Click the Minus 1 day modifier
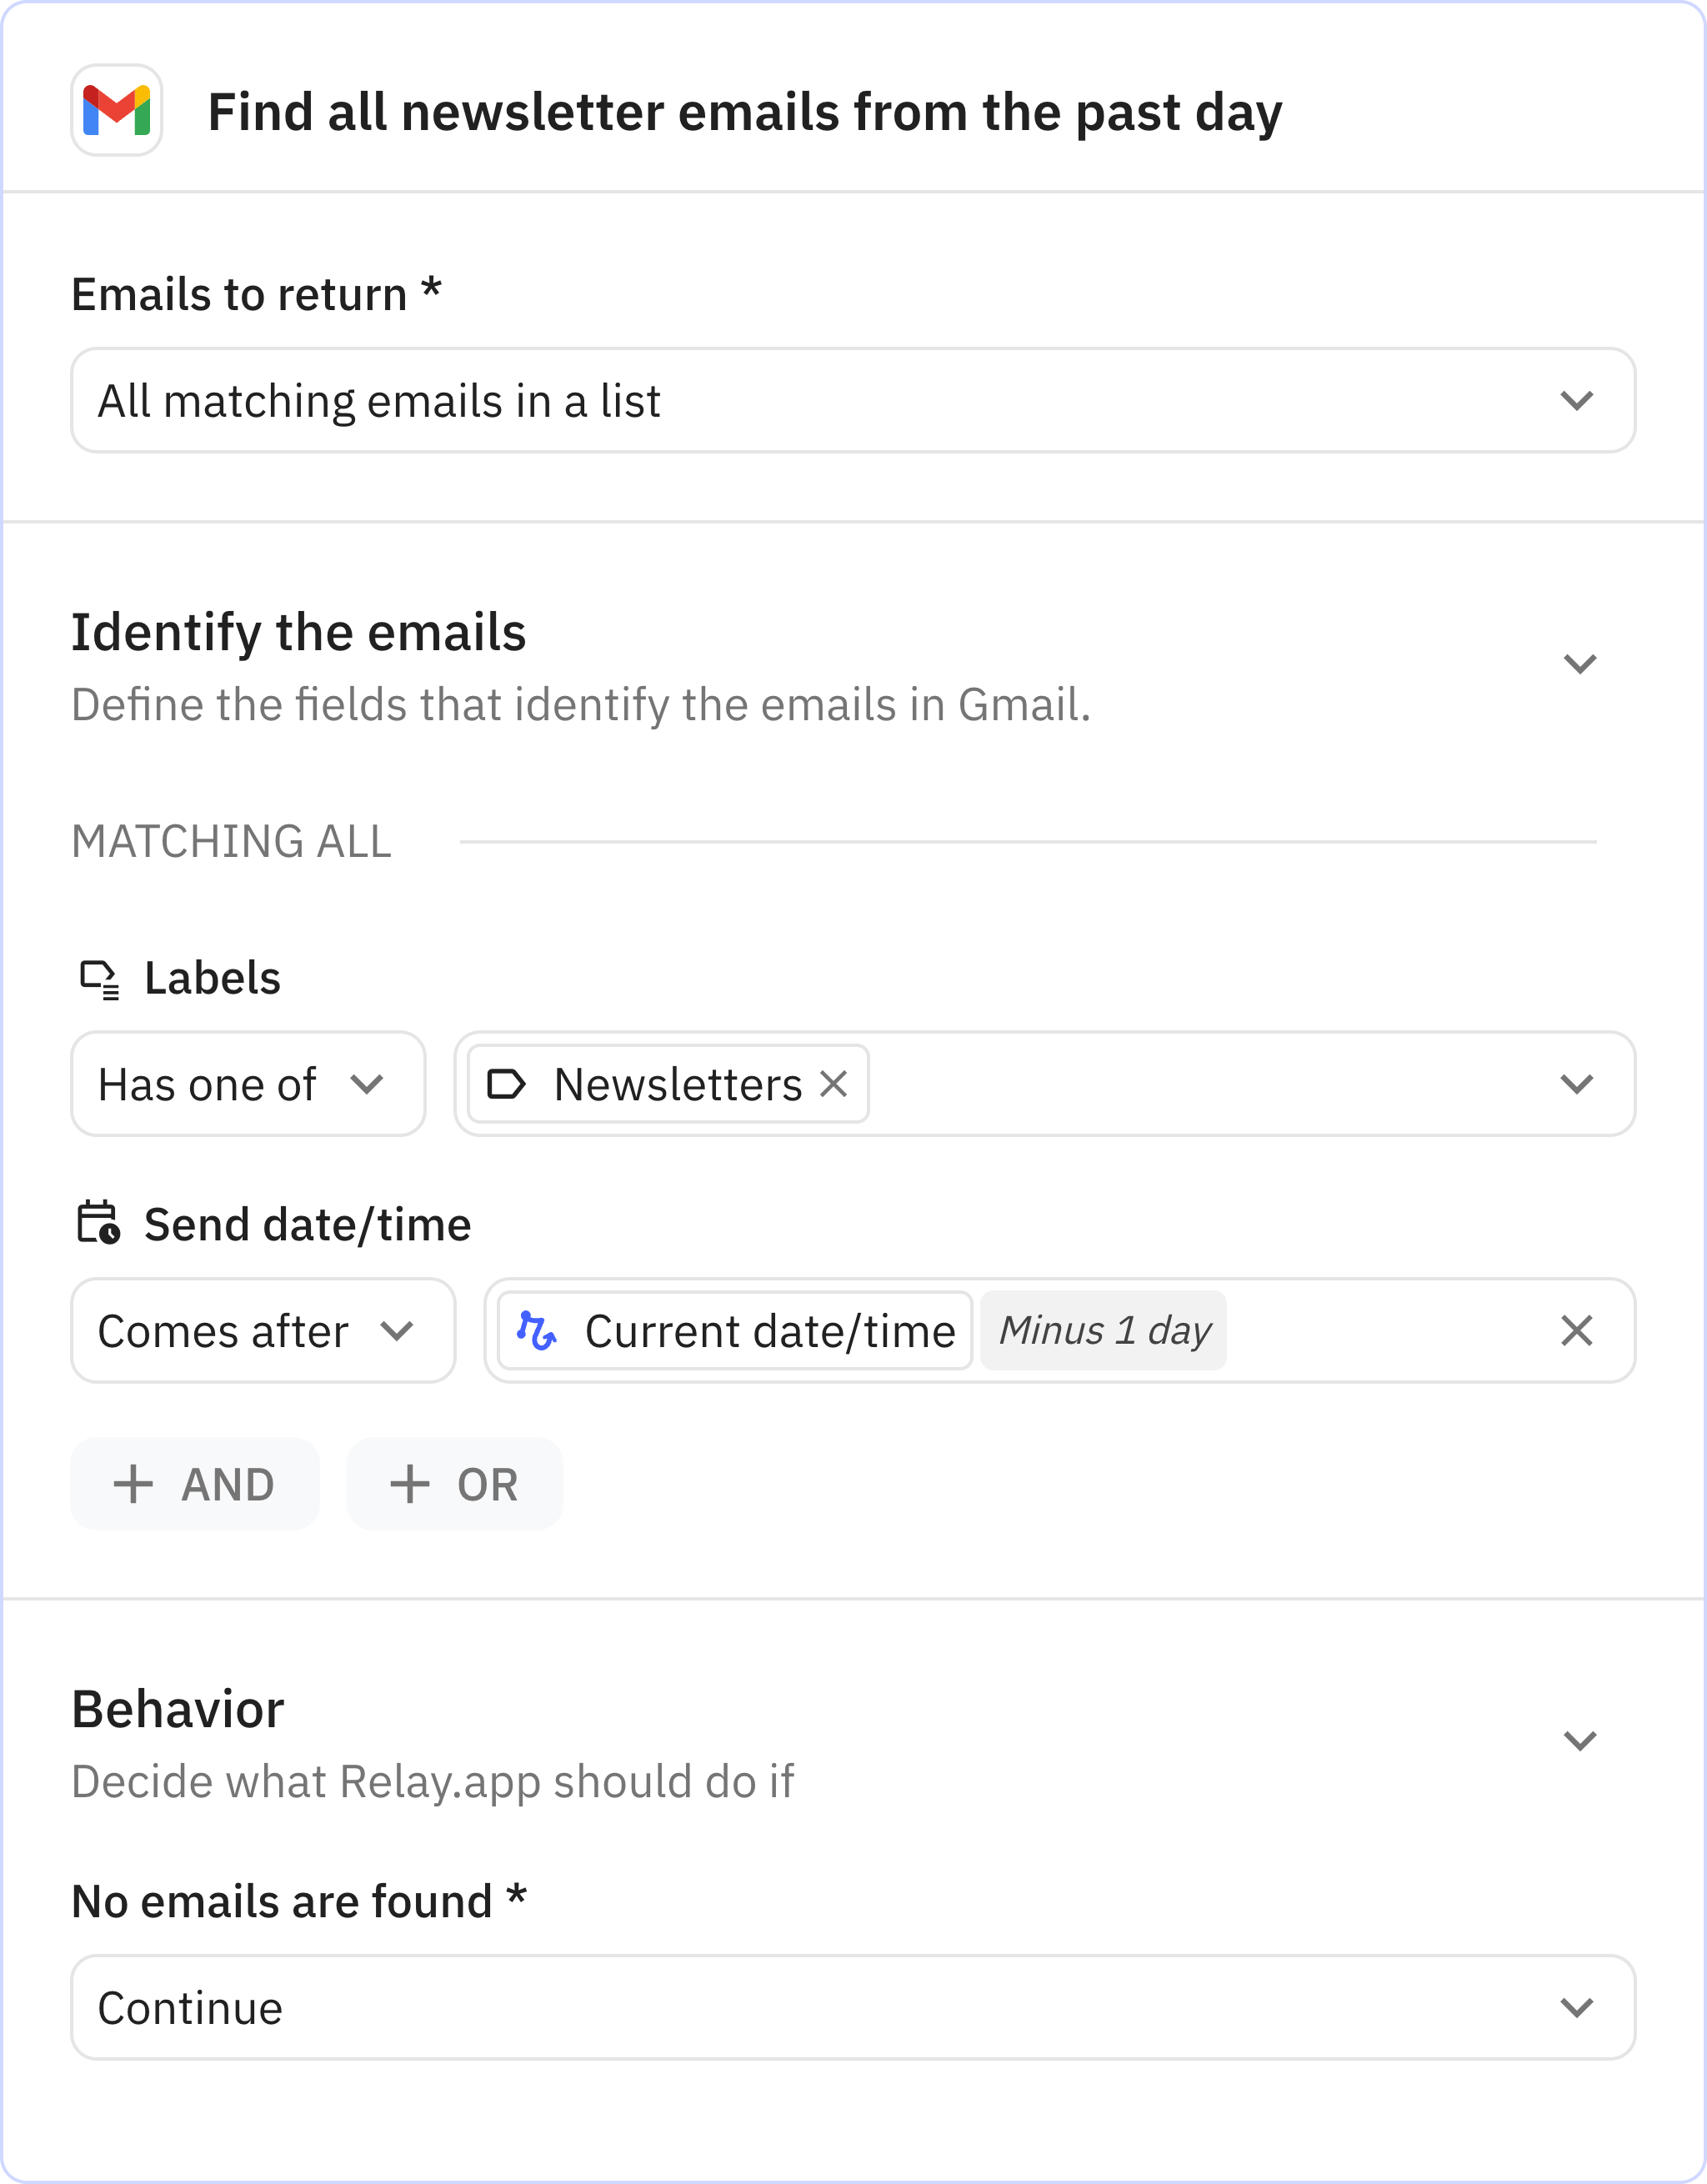The image size is (1707, 2184). point(1103,1331)
